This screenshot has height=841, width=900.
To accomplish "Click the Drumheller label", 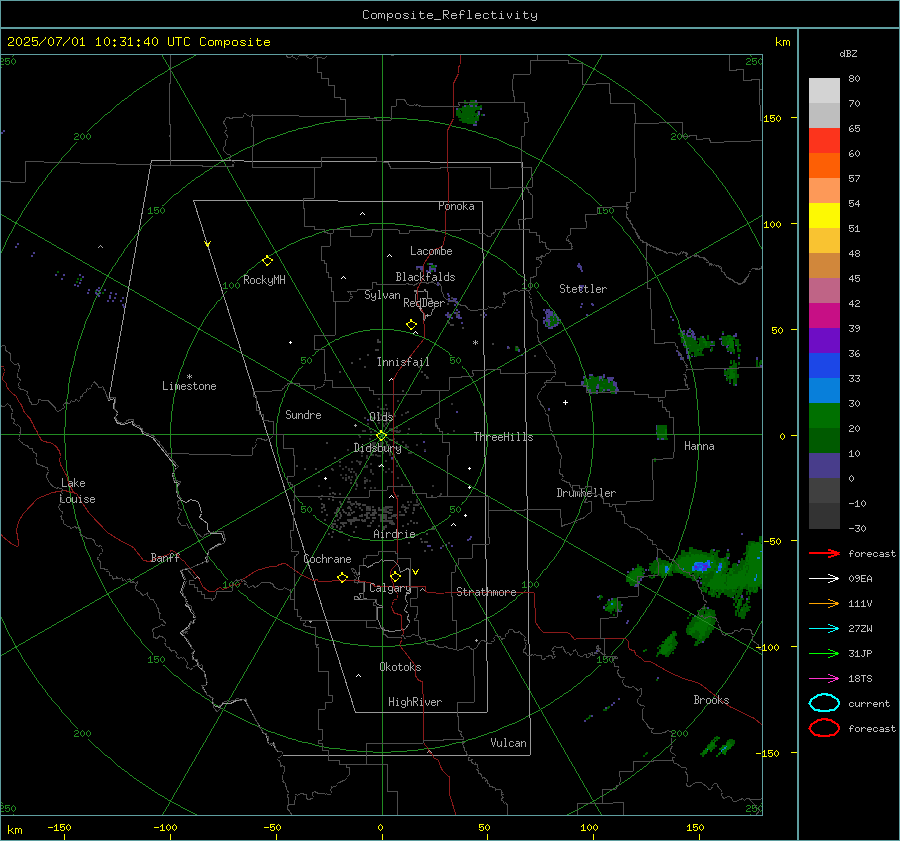I will [x=586, y=493].
